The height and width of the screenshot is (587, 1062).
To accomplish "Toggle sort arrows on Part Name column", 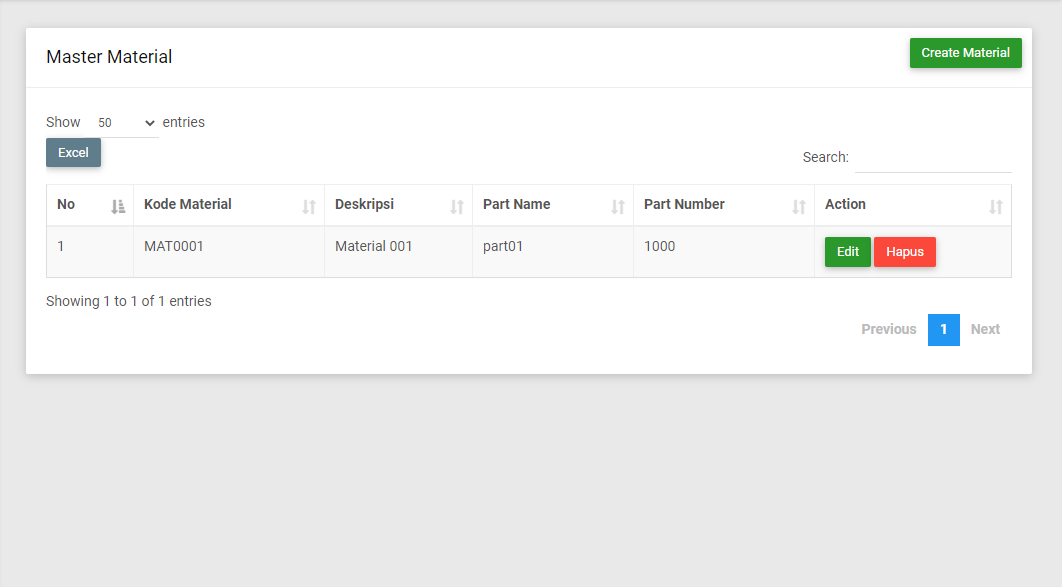I will (x=618, y=206).
